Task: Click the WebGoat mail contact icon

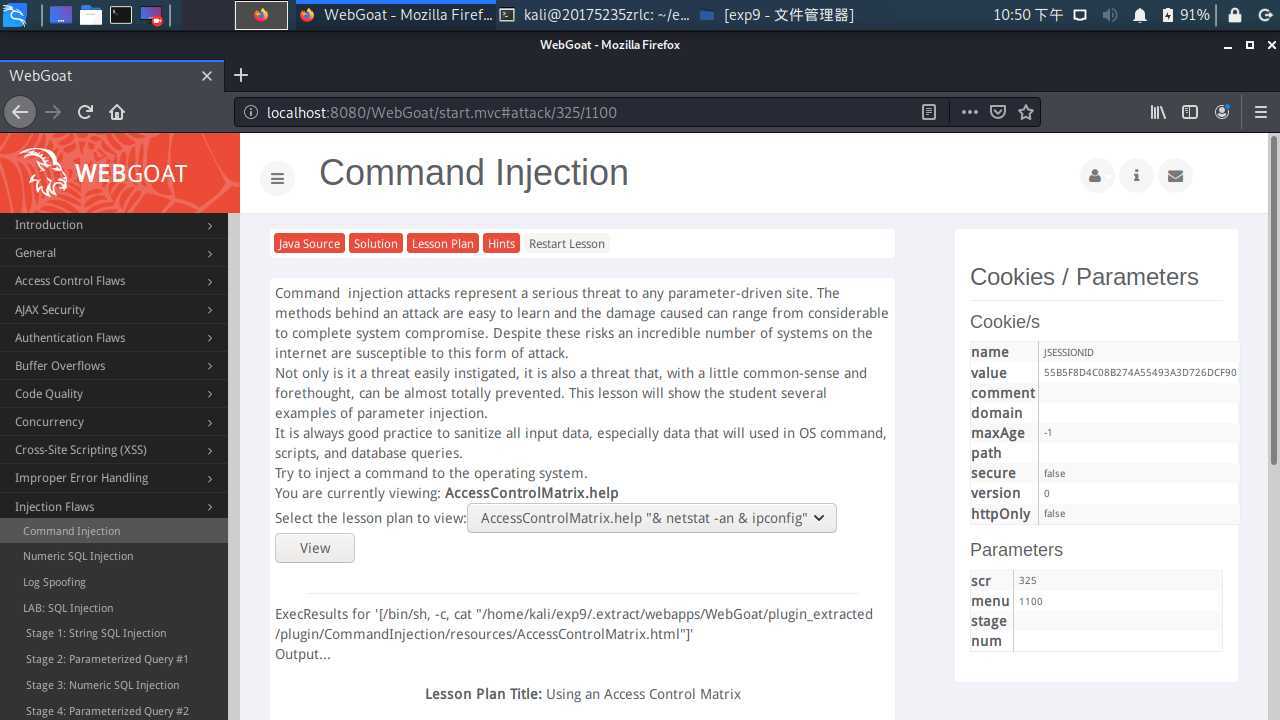Action: (1175, 176)
